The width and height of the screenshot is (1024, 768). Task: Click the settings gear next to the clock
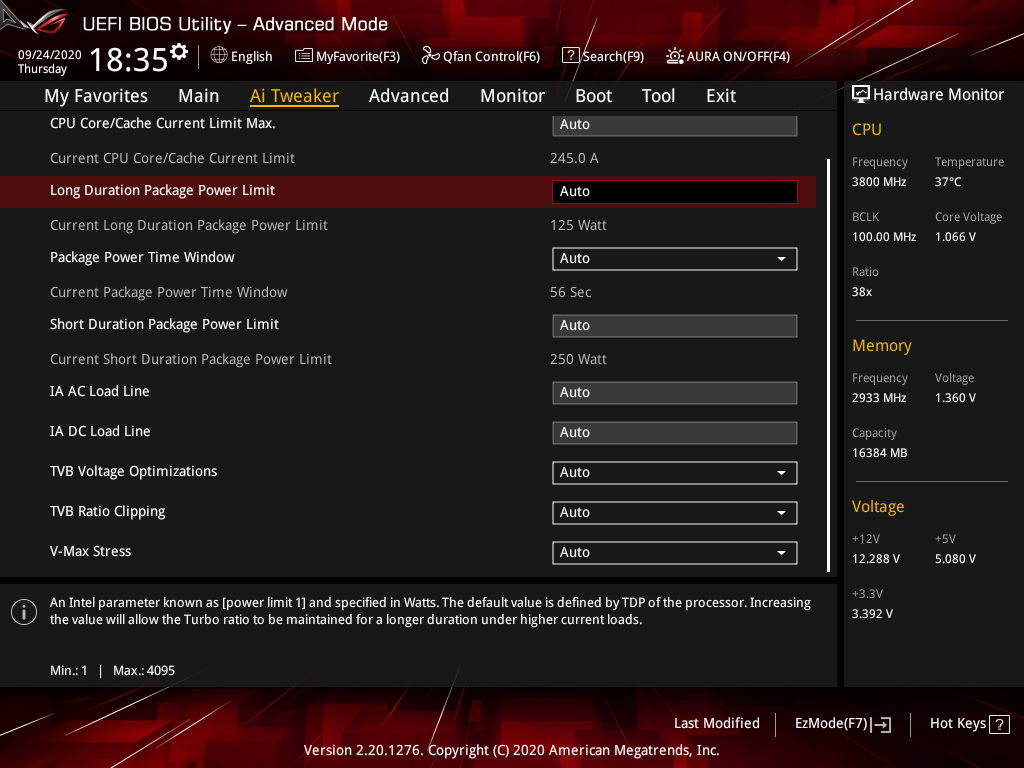(179, 52)
